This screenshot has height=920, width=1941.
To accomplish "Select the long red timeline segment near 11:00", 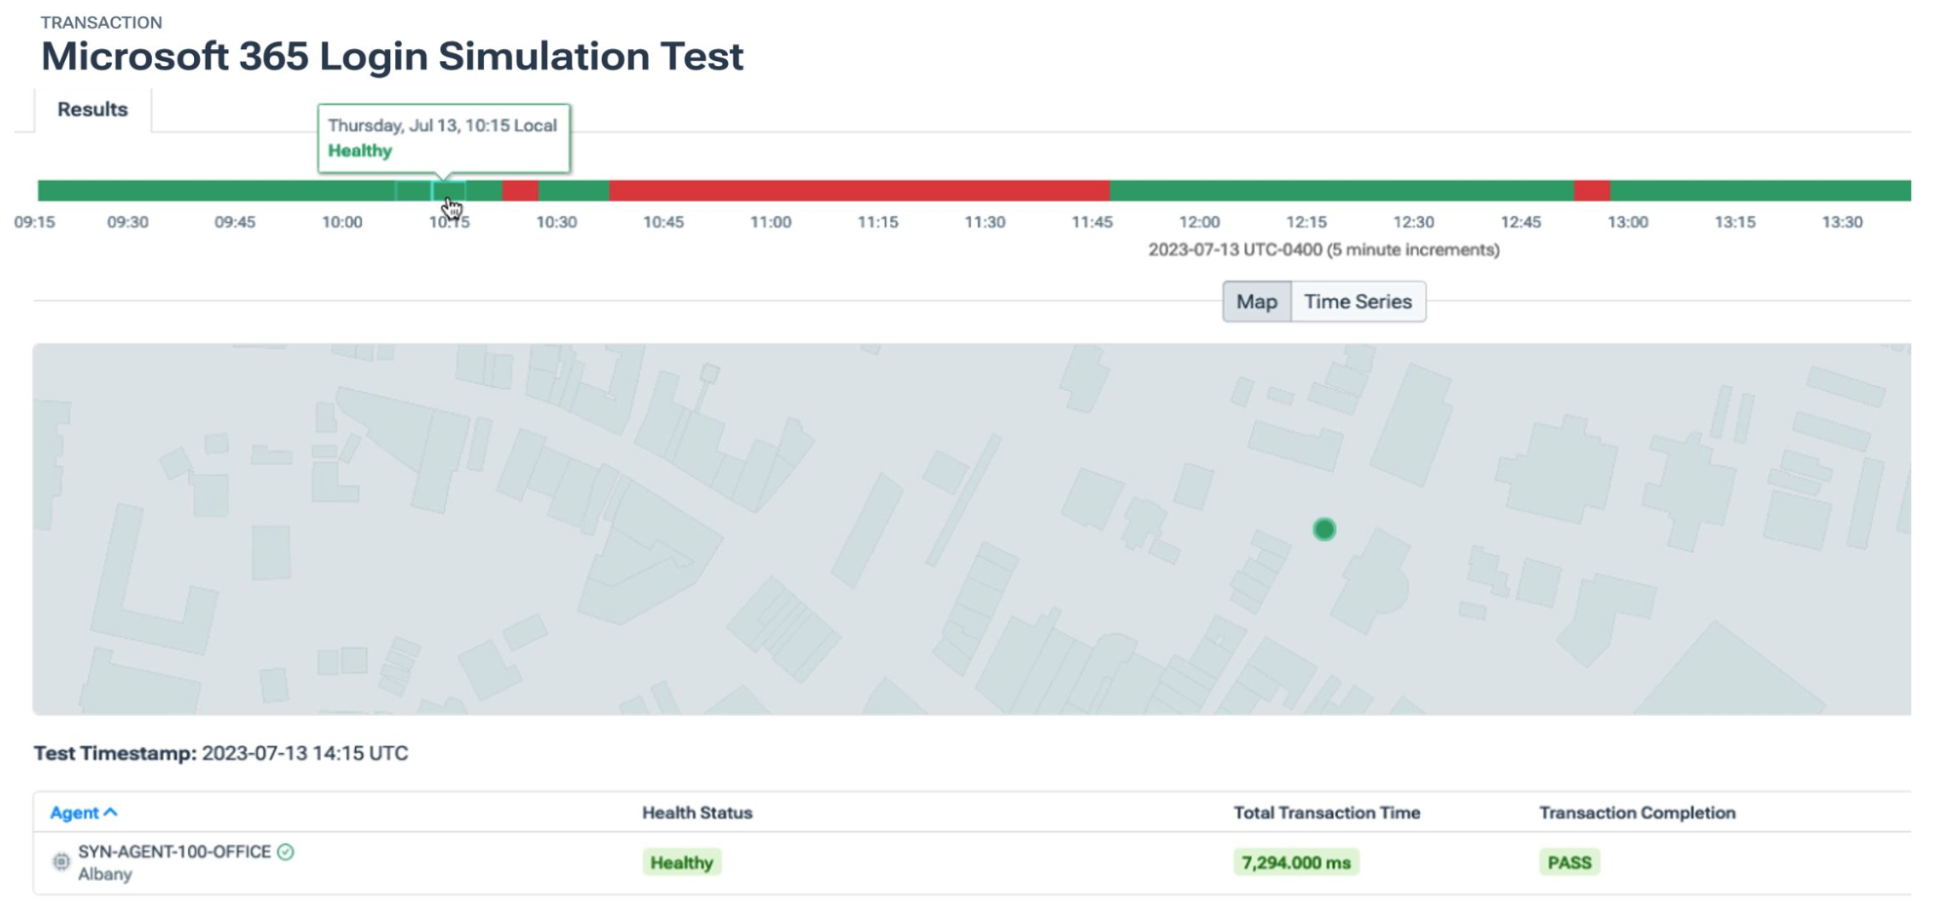I will pyautogui.click(x=859, y=190).
